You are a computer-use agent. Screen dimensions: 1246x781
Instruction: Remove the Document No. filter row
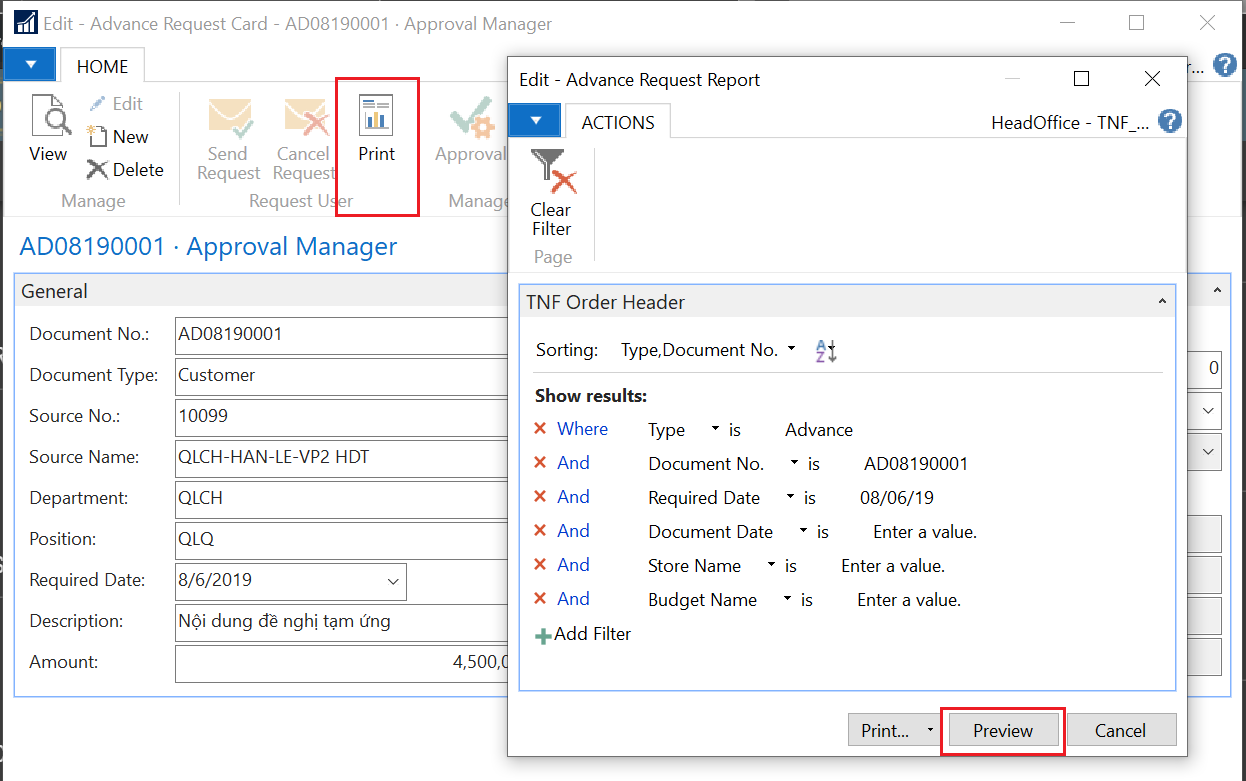[540, 463]
